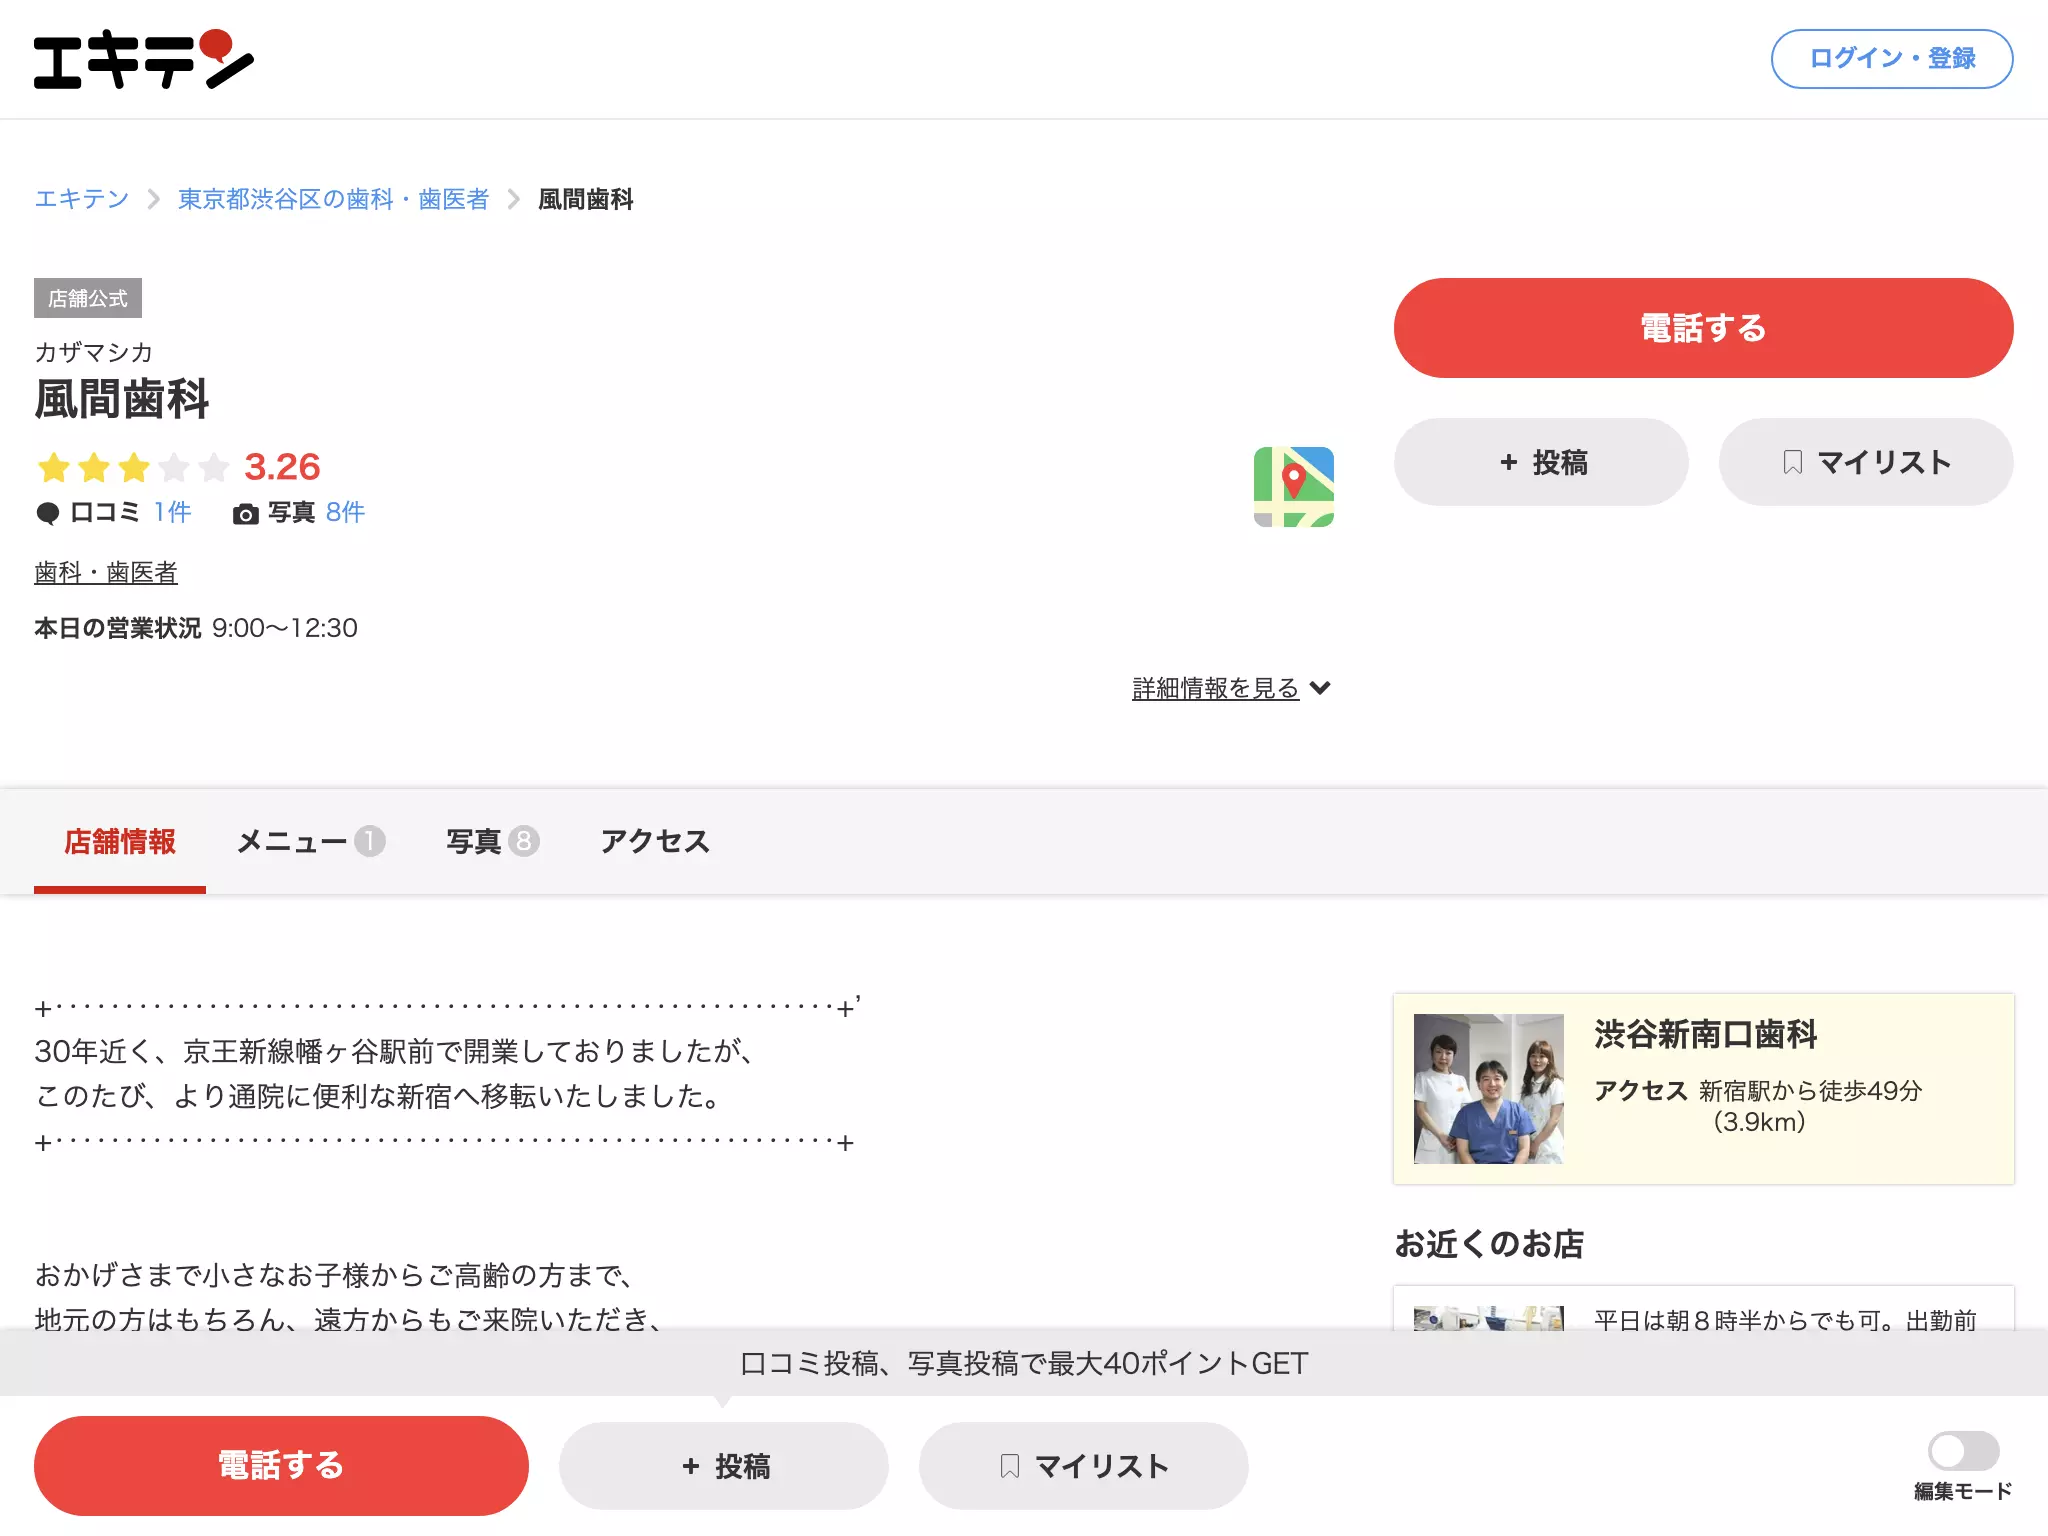Open the 写真 tab with 8 photos
2048x1536 pixels.
[x=492, y=842]
